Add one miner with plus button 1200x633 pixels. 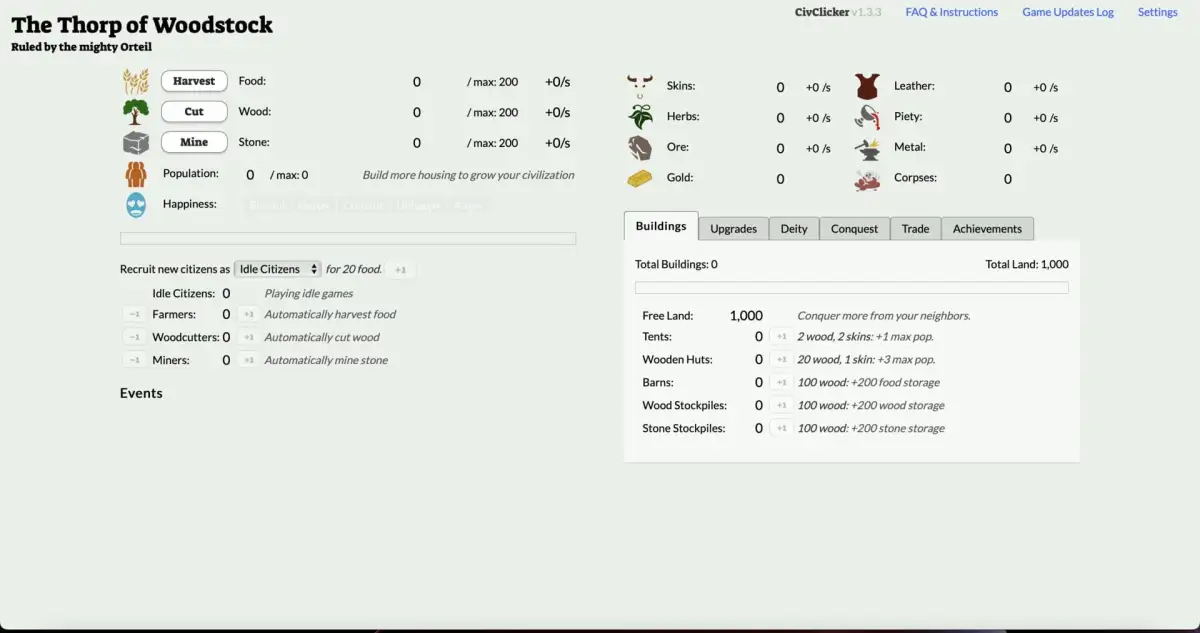coord(248,361)
